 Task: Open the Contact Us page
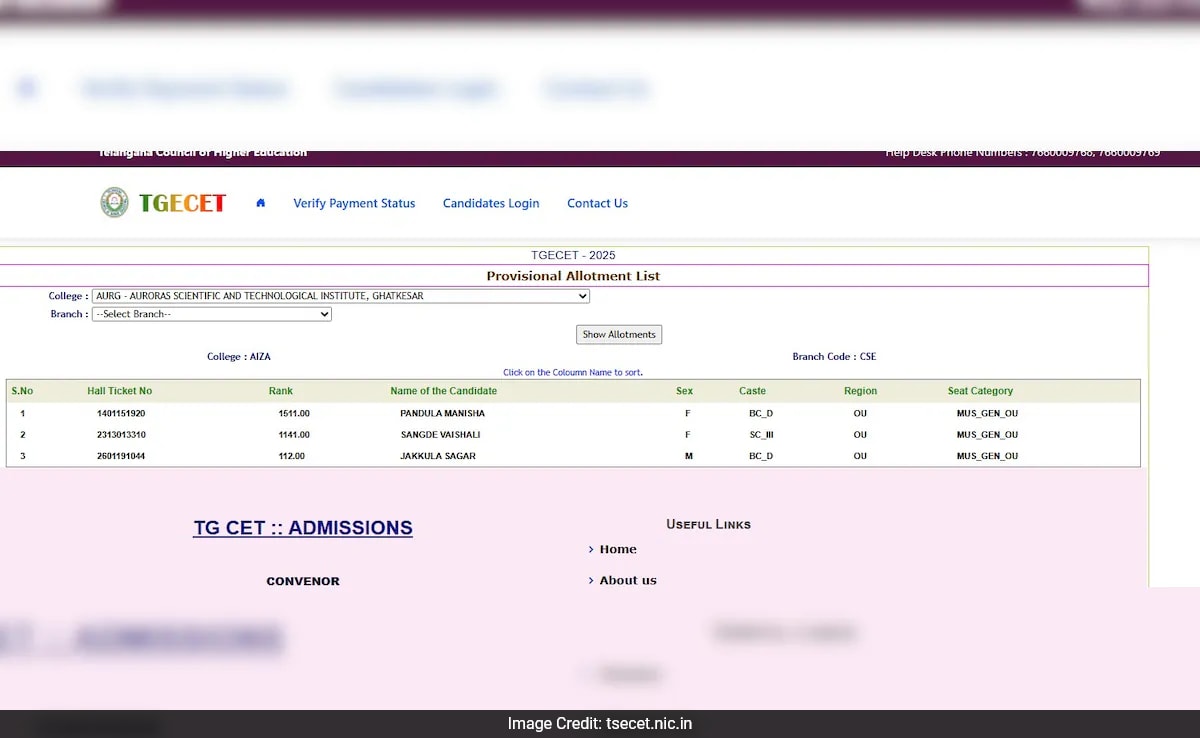click(597, 203)
